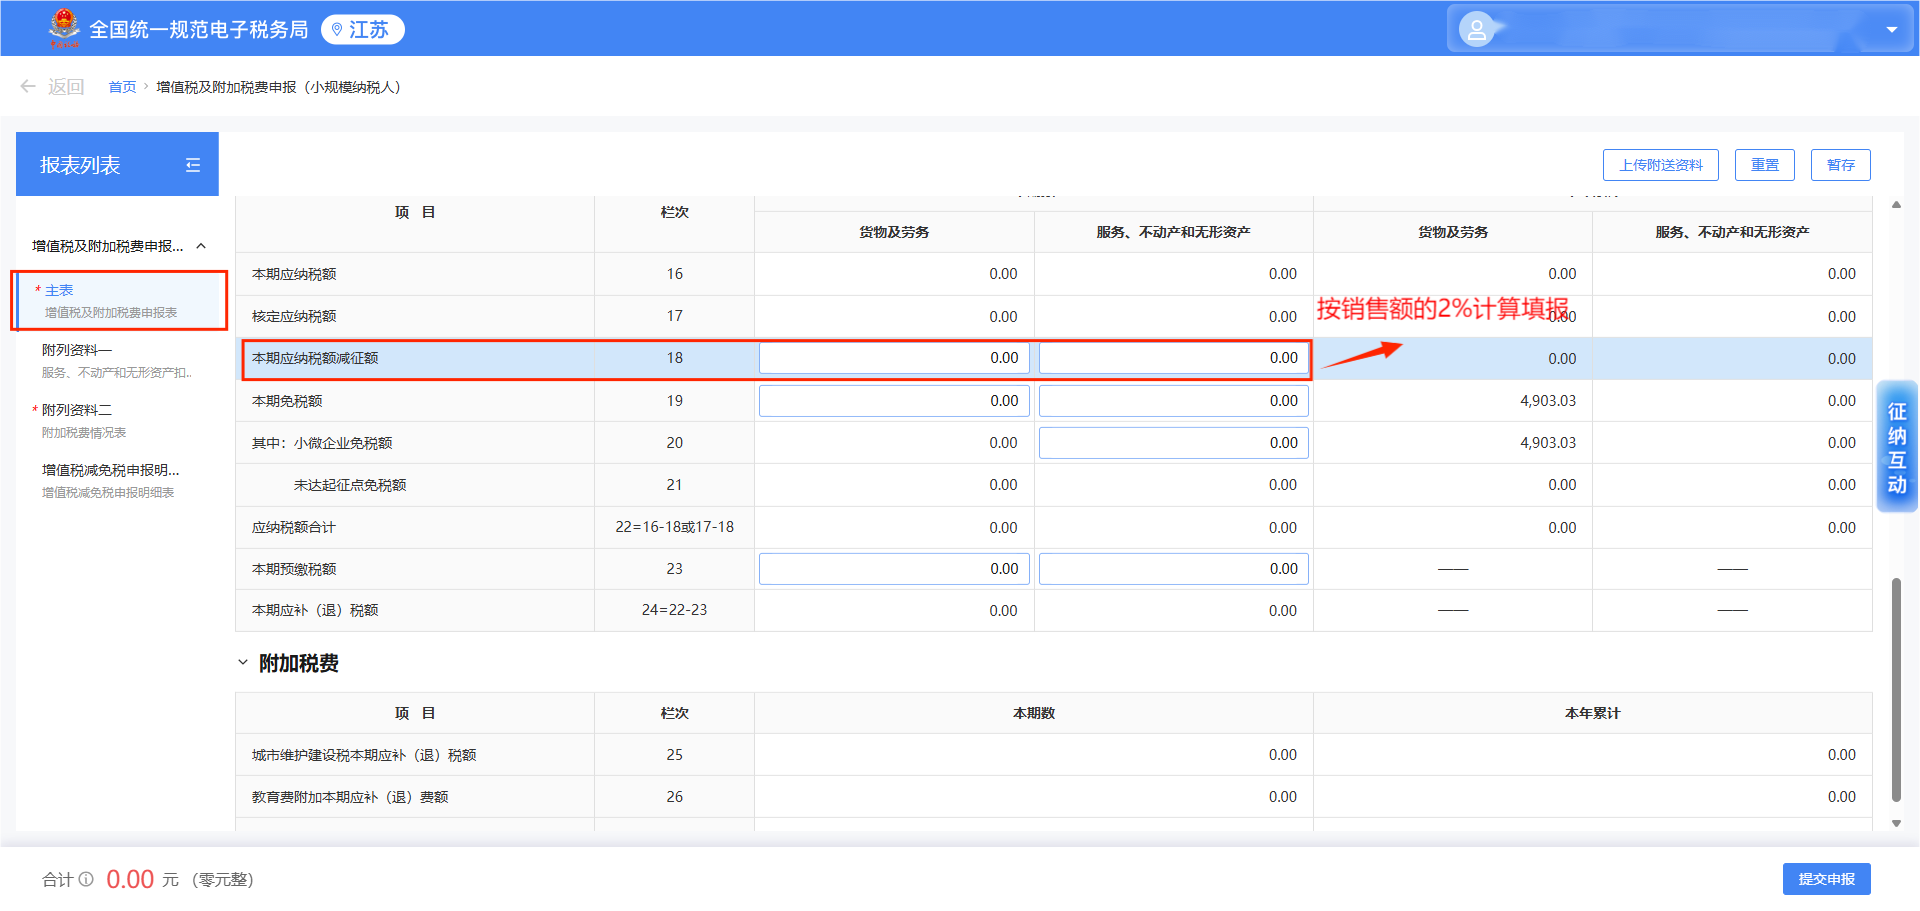Click the user avatar icon
This screenshot has width=1920, height=911.
click(1476, 30)
